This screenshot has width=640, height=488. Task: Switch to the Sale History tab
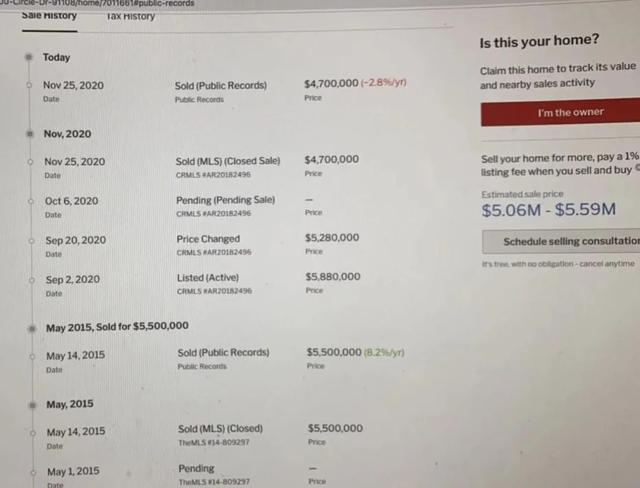click(x=49, y=16)
